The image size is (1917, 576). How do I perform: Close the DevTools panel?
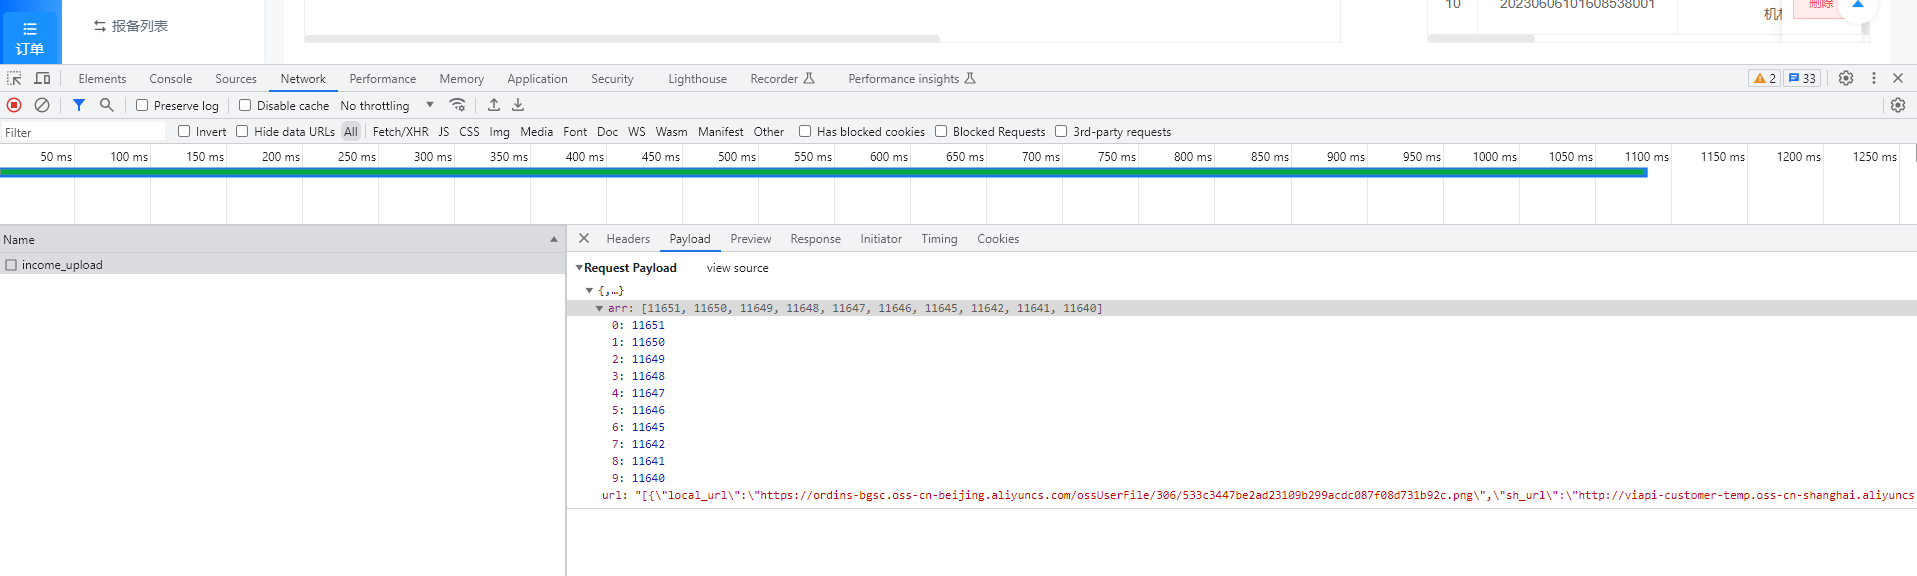coord(1898,78)
